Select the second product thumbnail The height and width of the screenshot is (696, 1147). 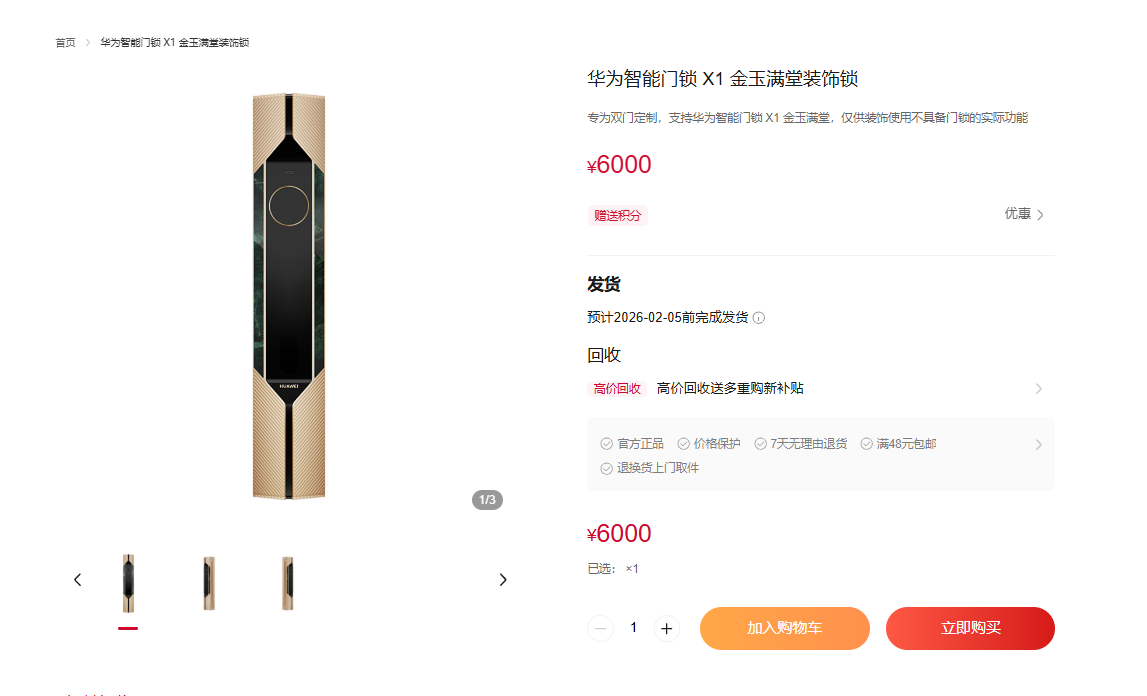[x=209, y=583]
